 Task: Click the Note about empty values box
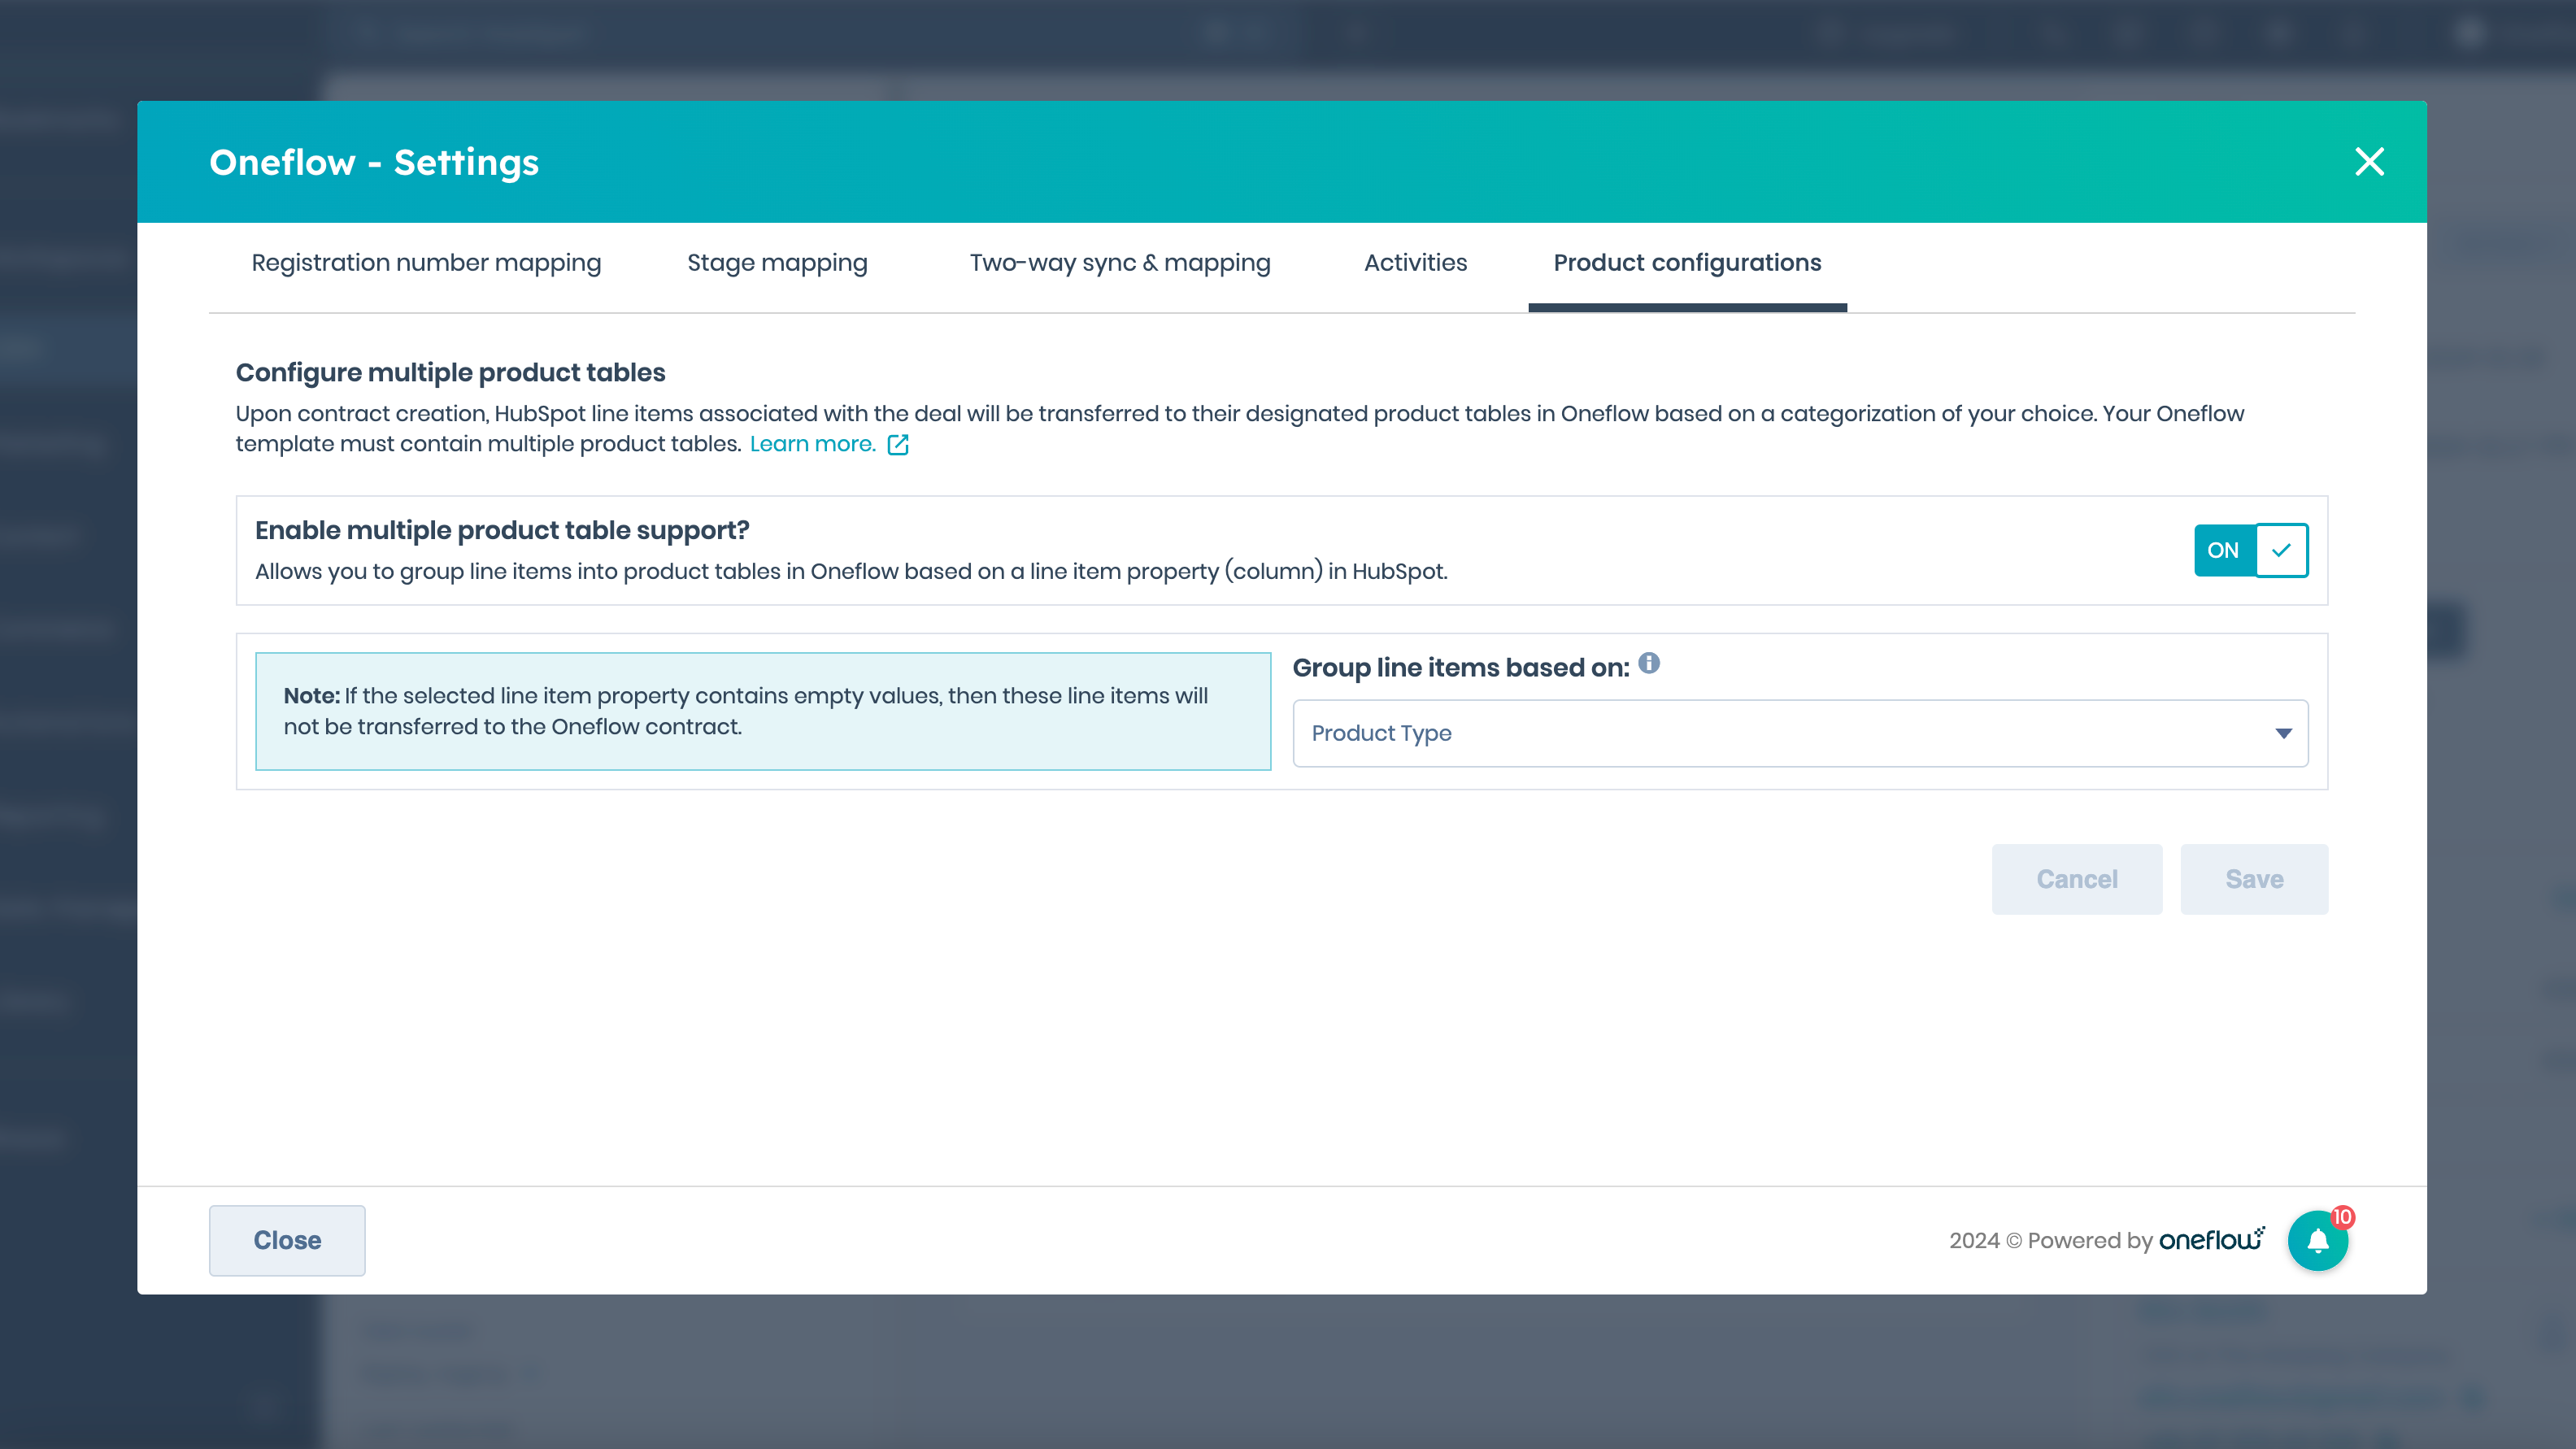point(763,711)
